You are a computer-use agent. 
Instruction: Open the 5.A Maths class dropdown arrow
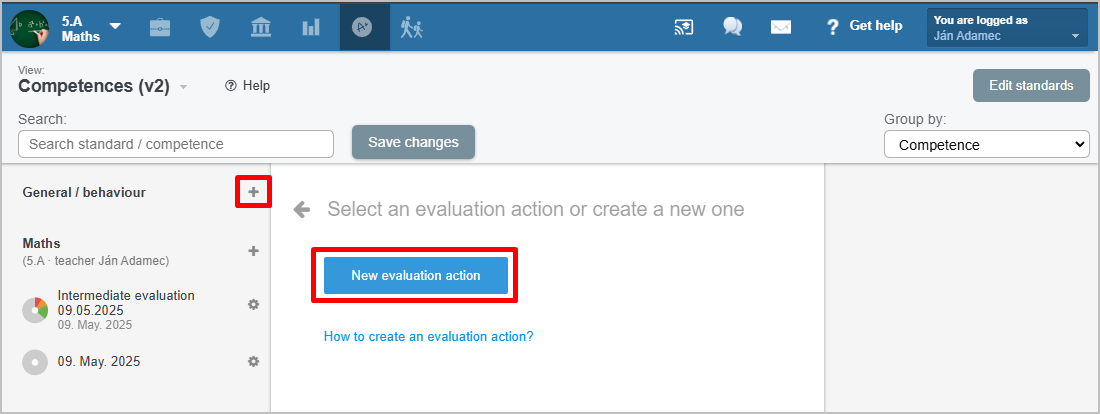(115, 27)
